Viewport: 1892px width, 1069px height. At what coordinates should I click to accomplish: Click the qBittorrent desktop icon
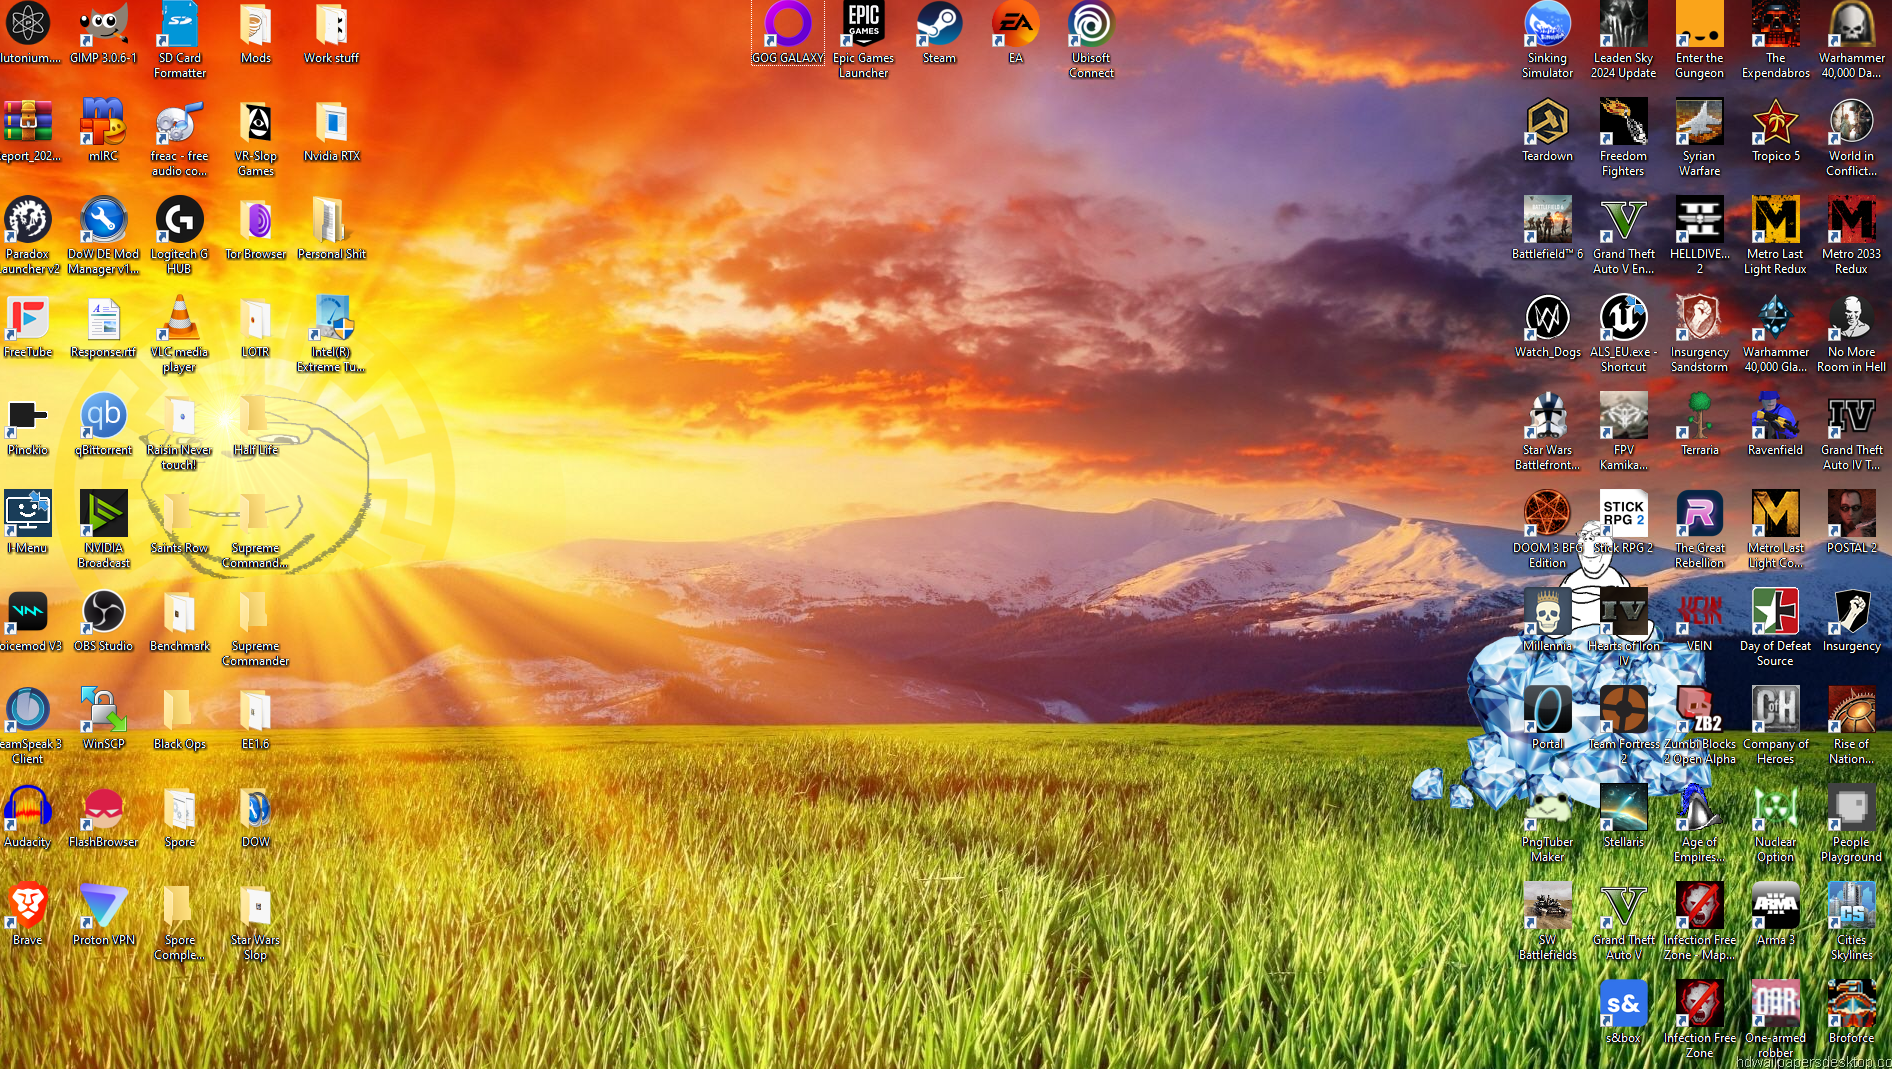coord(104,418)
